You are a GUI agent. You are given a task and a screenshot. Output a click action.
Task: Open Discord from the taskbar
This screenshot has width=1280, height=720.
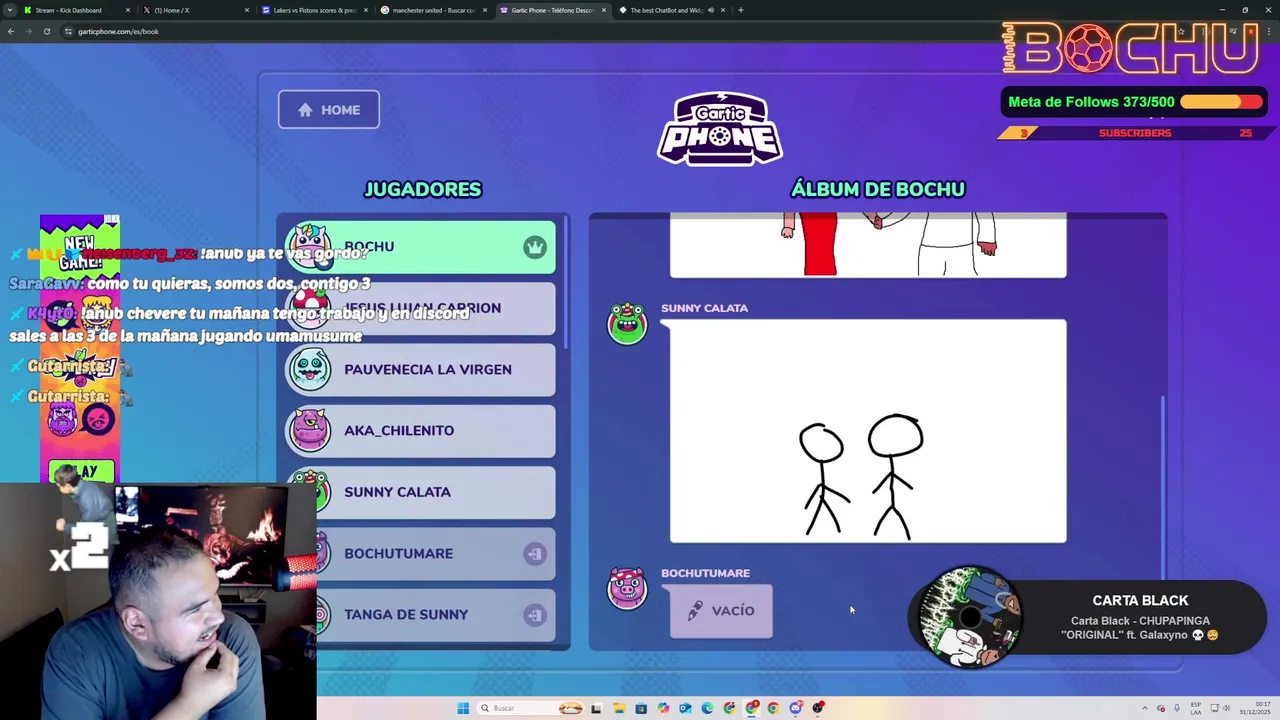coord(796,708)
